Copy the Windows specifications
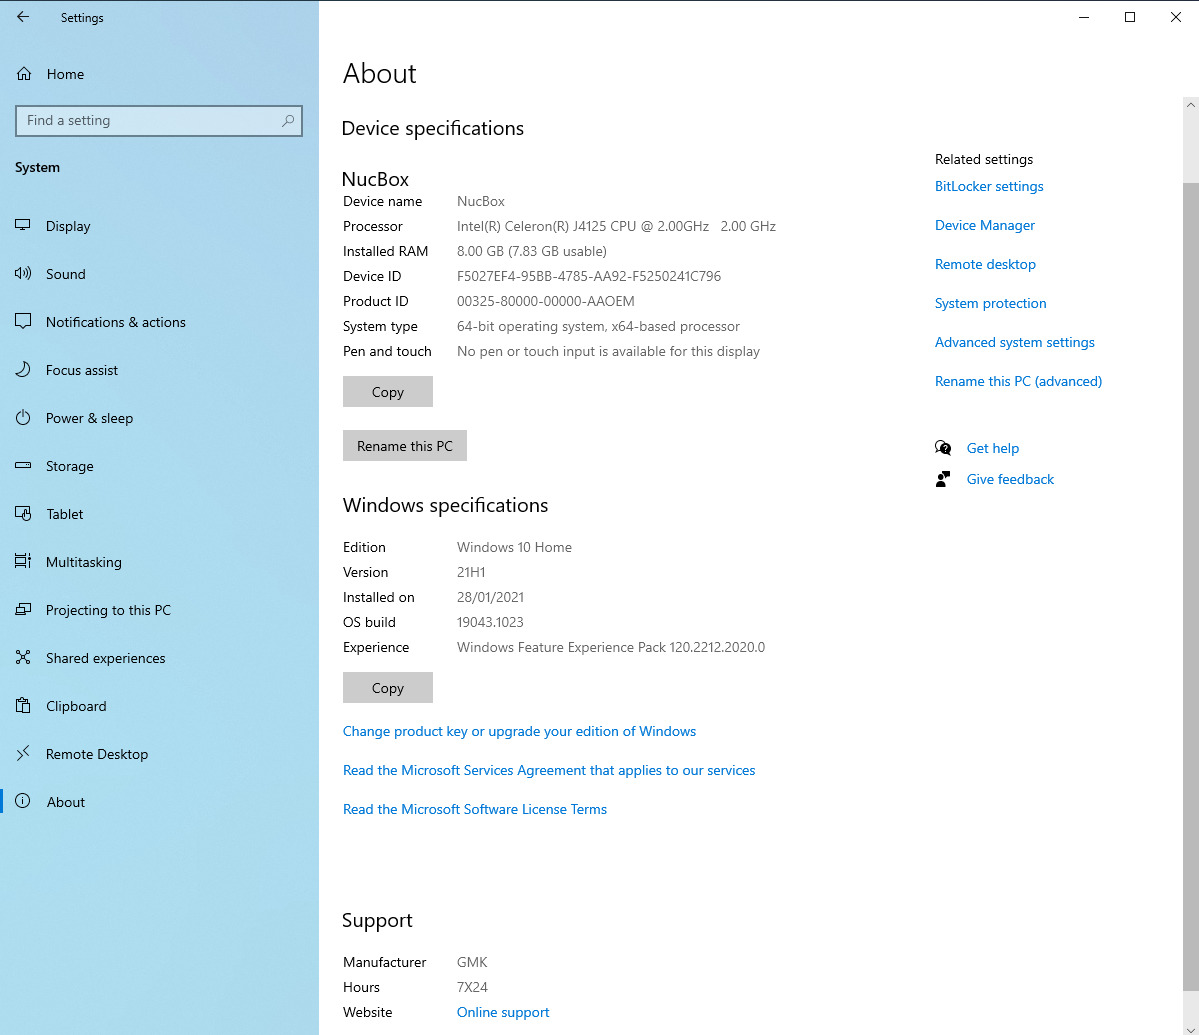Screen dimensions: 1199x1035 coord(388,687)
